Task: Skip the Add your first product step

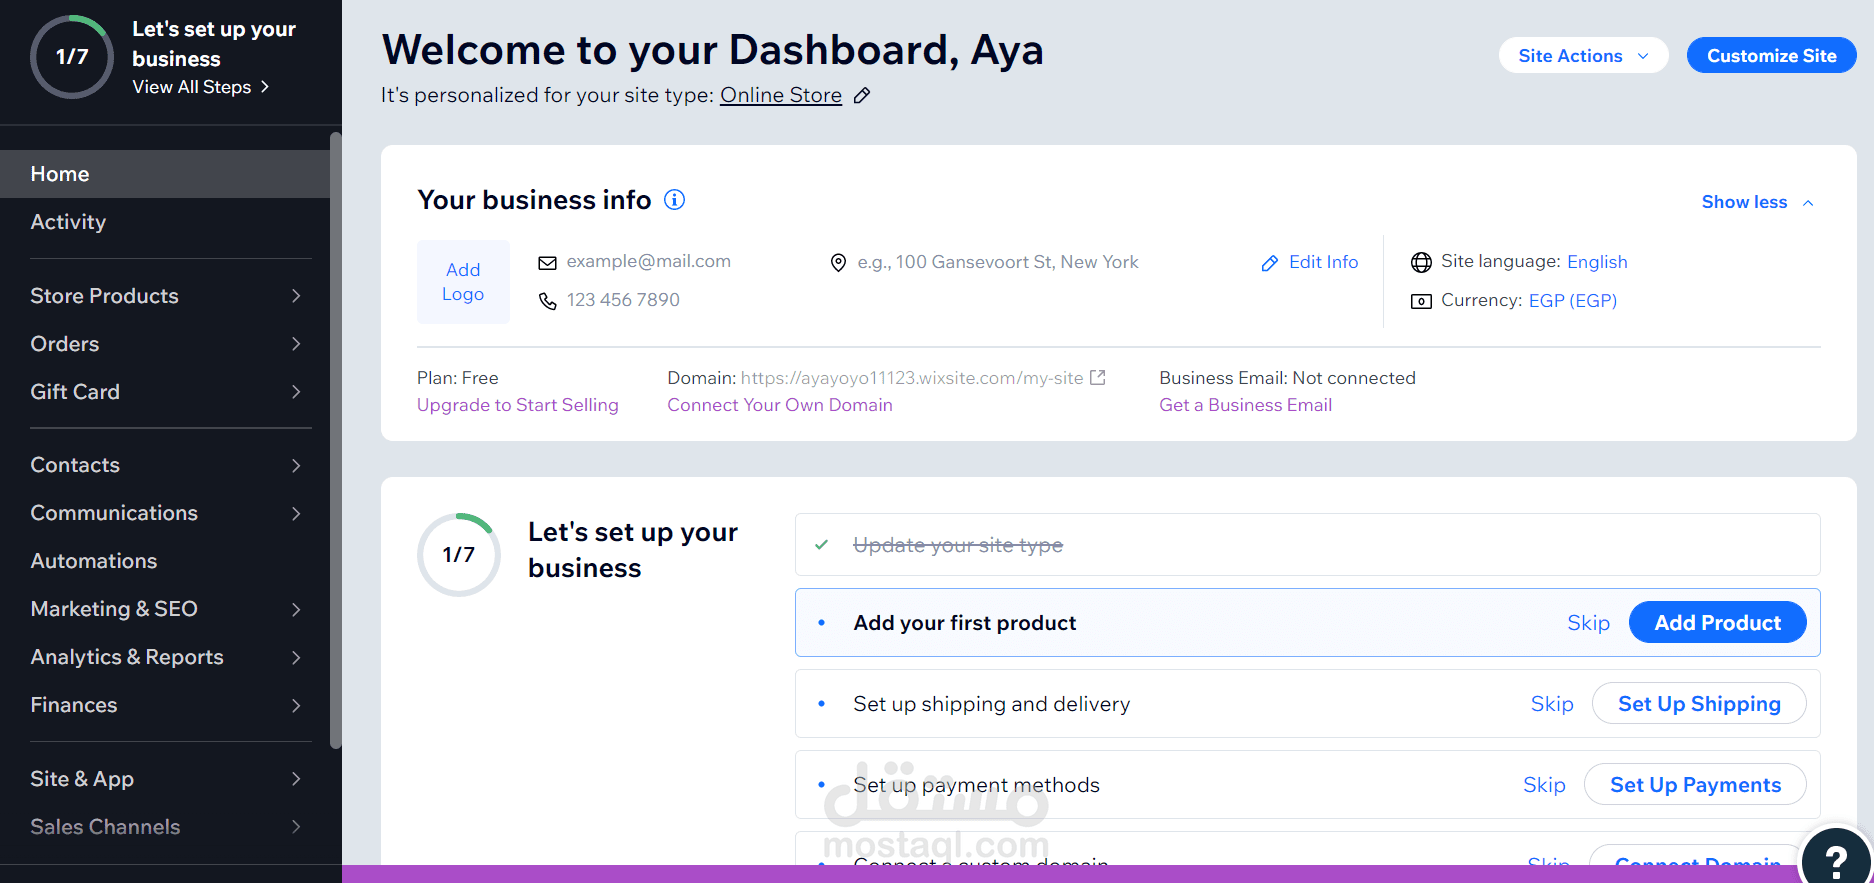Action: click(x=1588, y=623)
